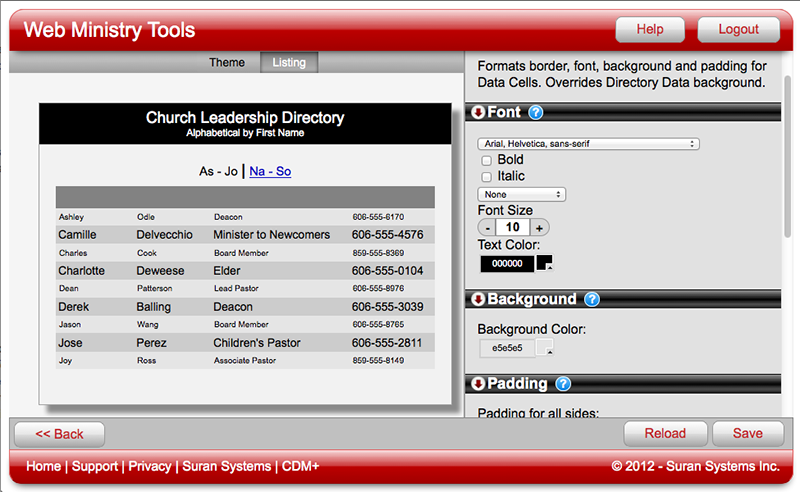Screen dimensions: 800x492
Task: Click the help icon next to Font
Action: click(x=536, y=113)
